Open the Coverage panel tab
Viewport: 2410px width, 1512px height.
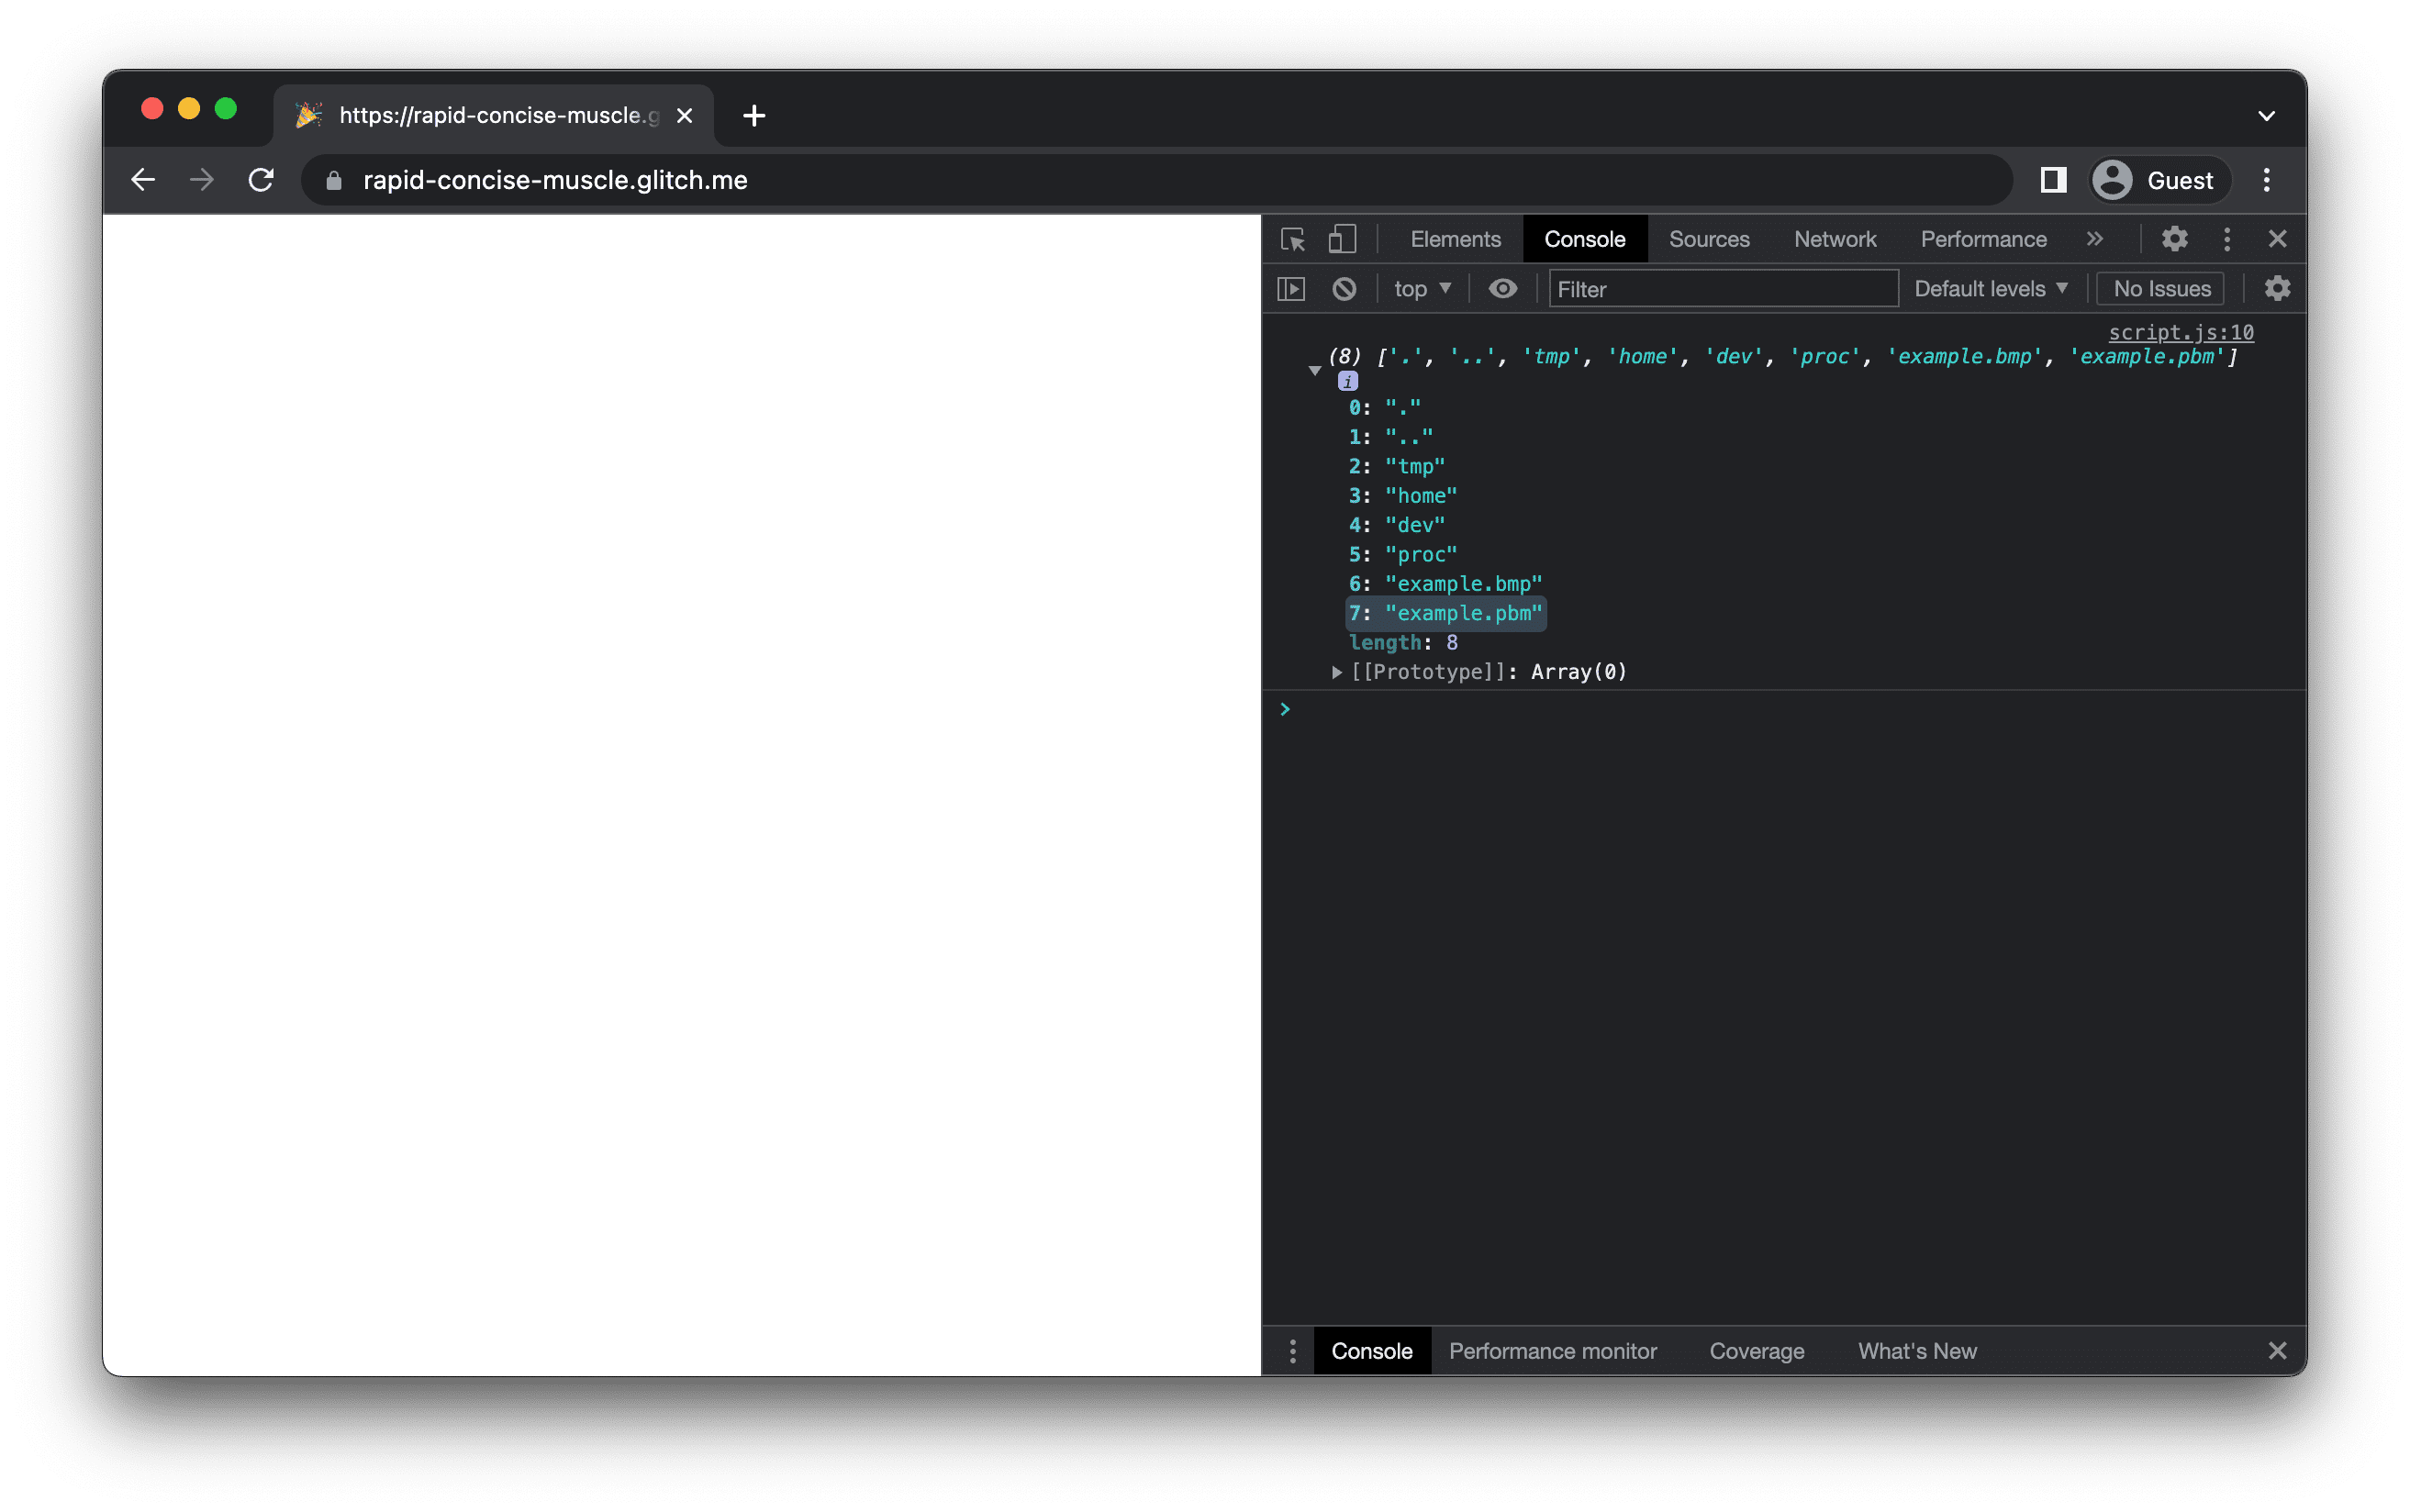pyautogui.click(x=1758, y=1350)
